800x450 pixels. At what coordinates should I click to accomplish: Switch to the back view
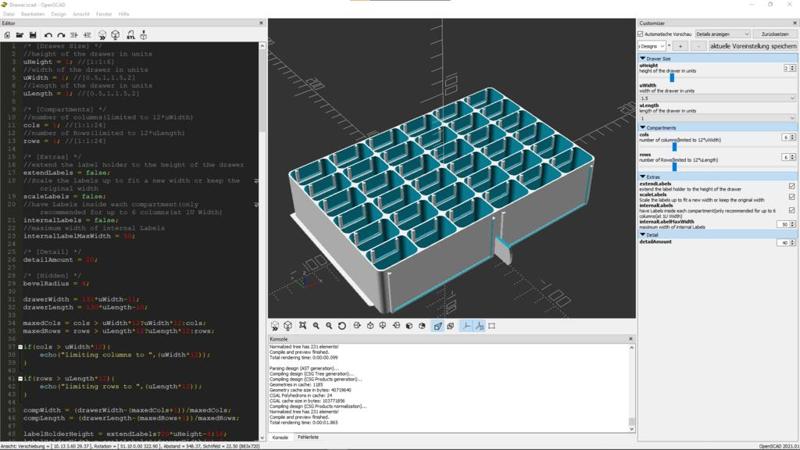click(422, 326)
